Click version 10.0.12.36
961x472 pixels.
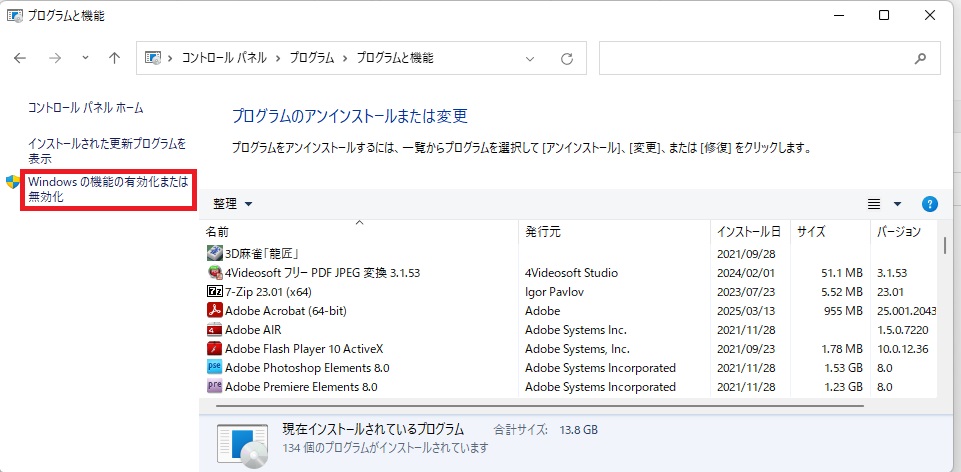point(902,349)
